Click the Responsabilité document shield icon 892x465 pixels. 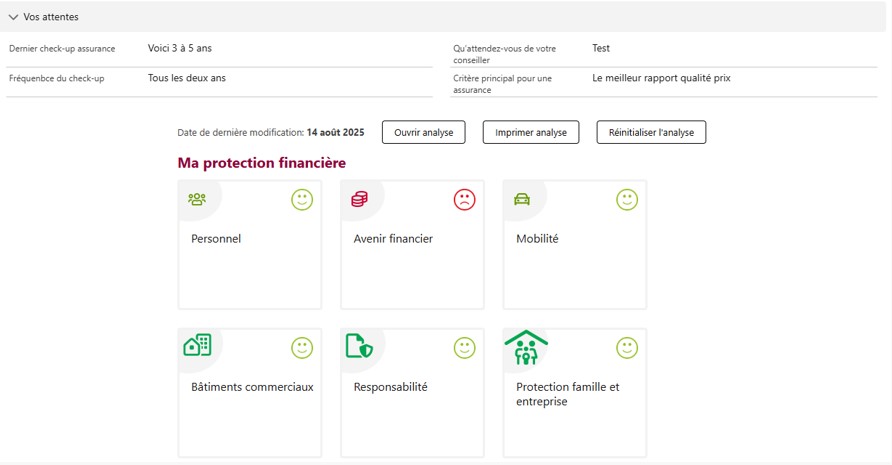[359, 346]
